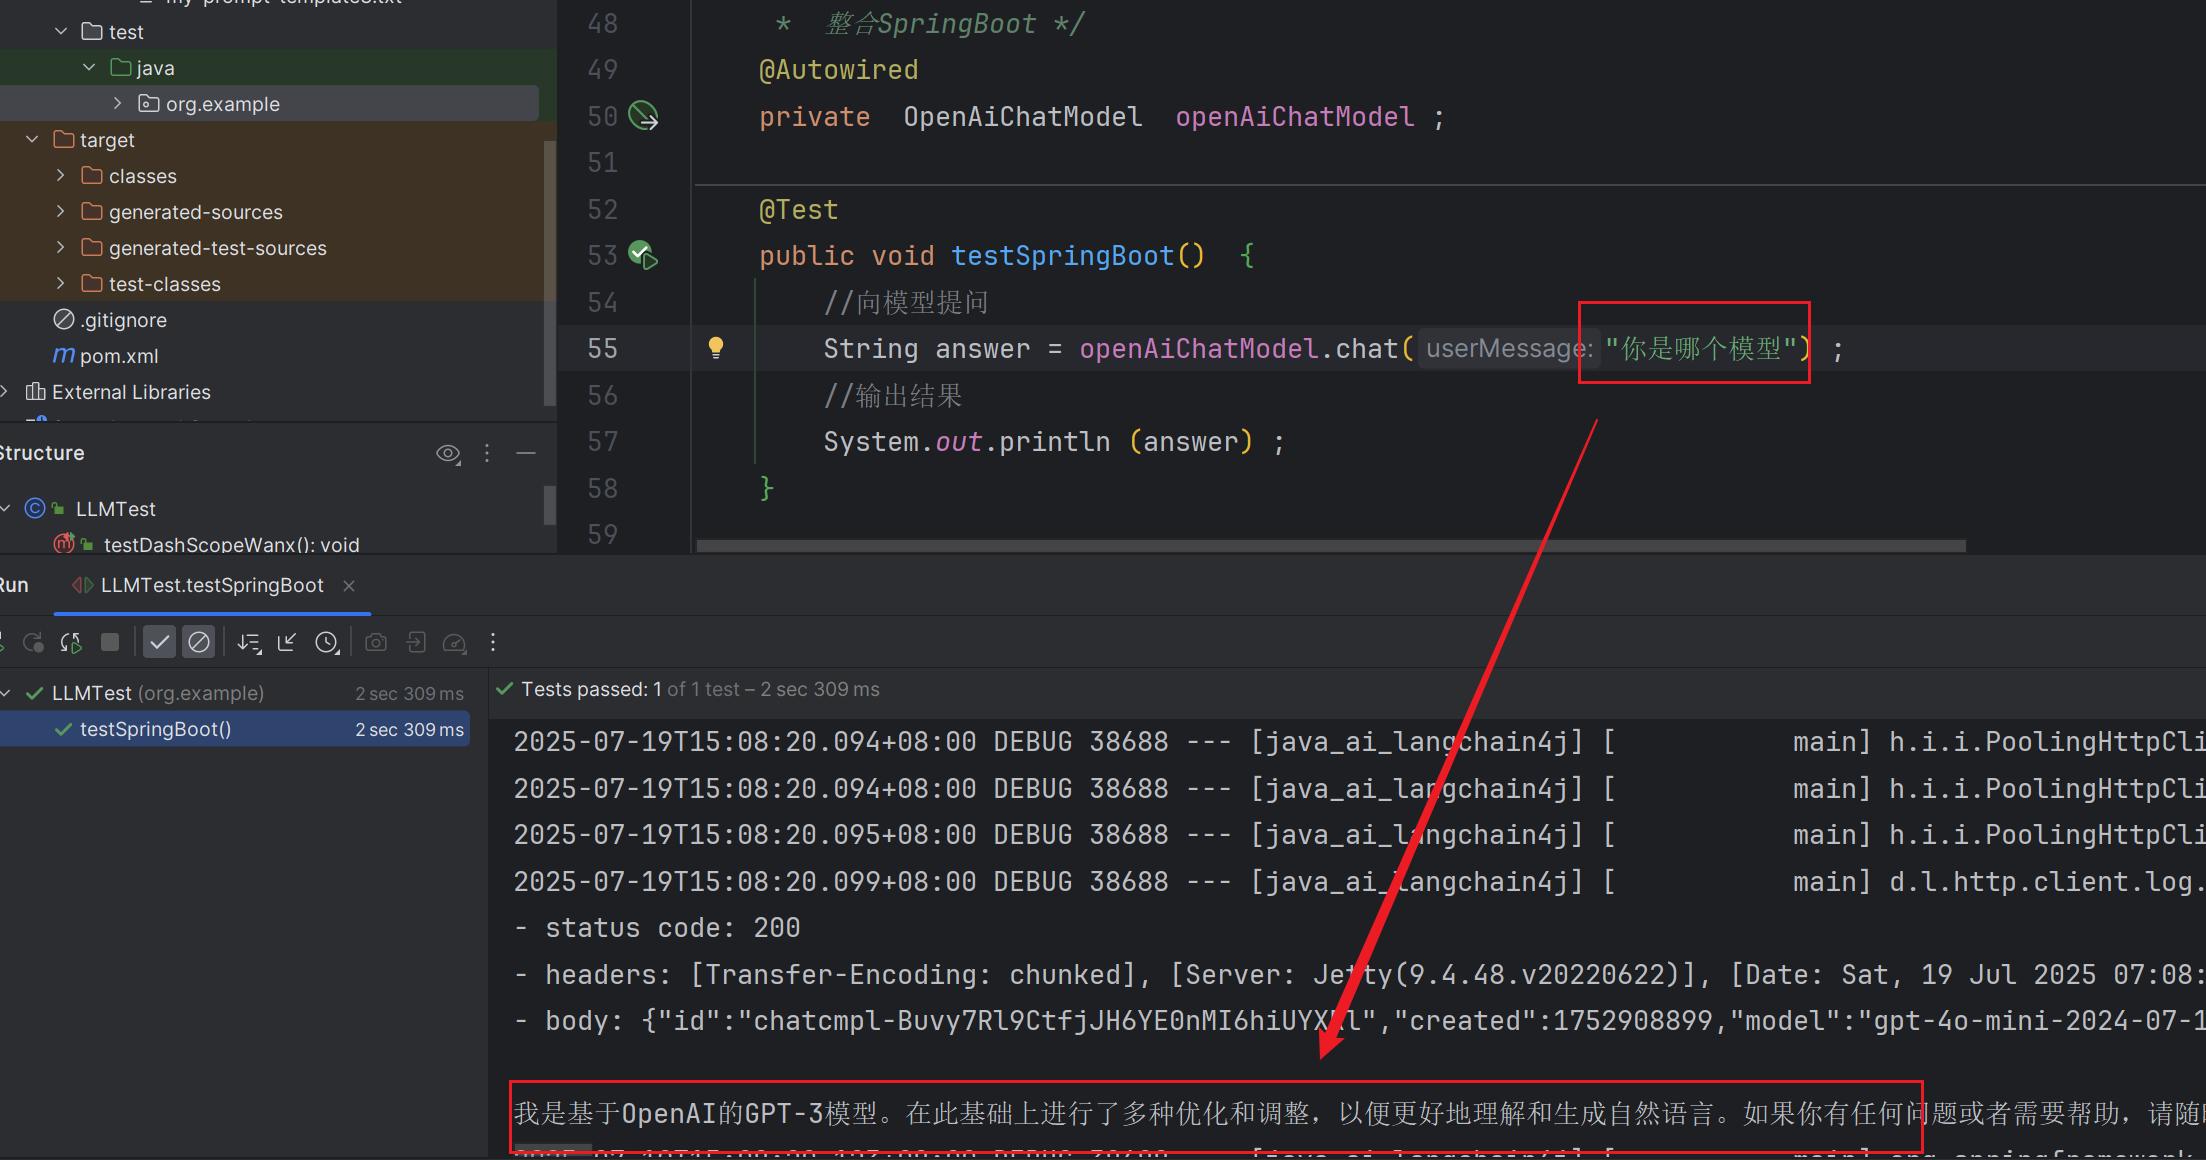Screen dimensions: 2206x1160
Task: Collapse the java folder
Action: click(x=89, y=68)
